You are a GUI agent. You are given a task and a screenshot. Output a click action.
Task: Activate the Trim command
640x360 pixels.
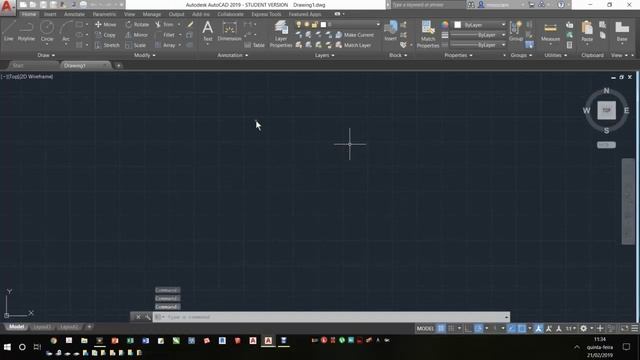coord(164,24)
